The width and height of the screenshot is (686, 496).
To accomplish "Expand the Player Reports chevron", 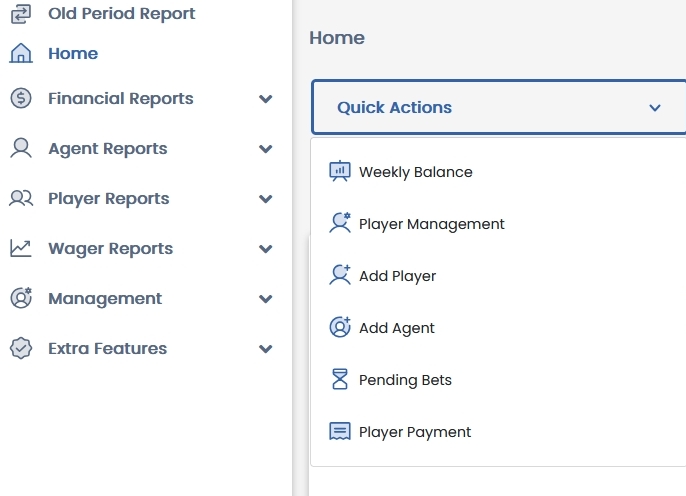I will 265,199.
